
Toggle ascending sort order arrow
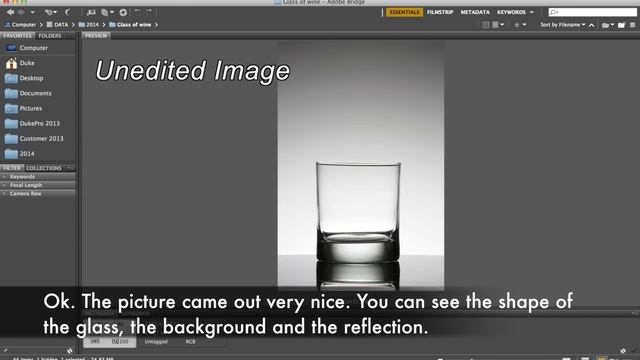(x=591, y=25)
